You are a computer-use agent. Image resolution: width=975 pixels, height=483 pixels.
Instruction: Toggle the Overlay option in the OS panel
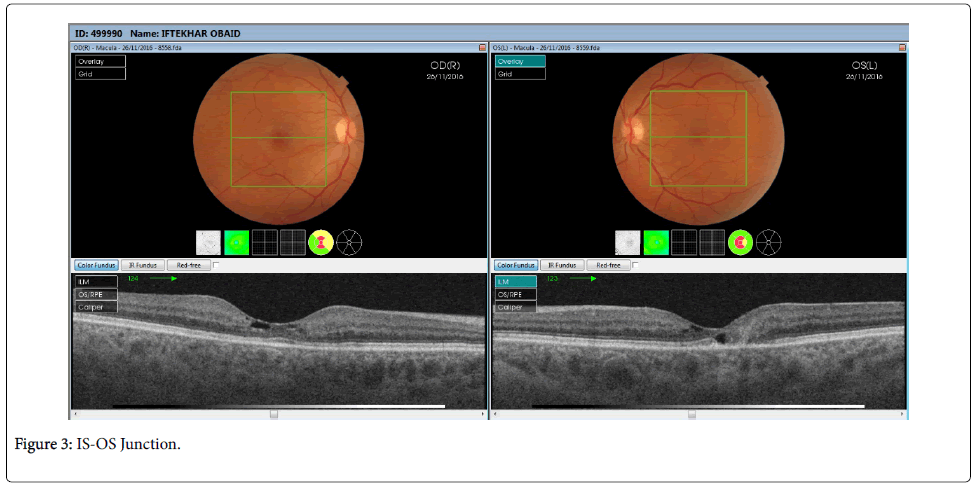click(x=520, y=61)
